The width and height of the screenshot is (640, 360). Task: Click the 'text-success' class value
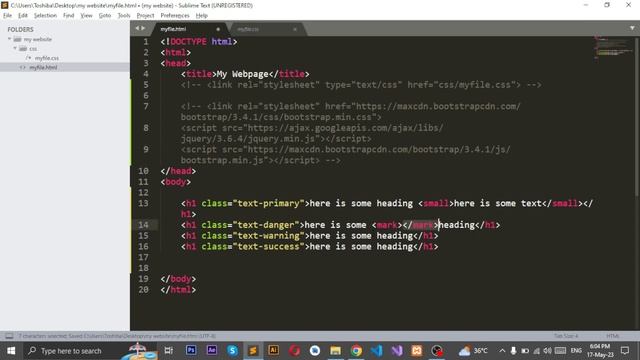coord(269,247)
